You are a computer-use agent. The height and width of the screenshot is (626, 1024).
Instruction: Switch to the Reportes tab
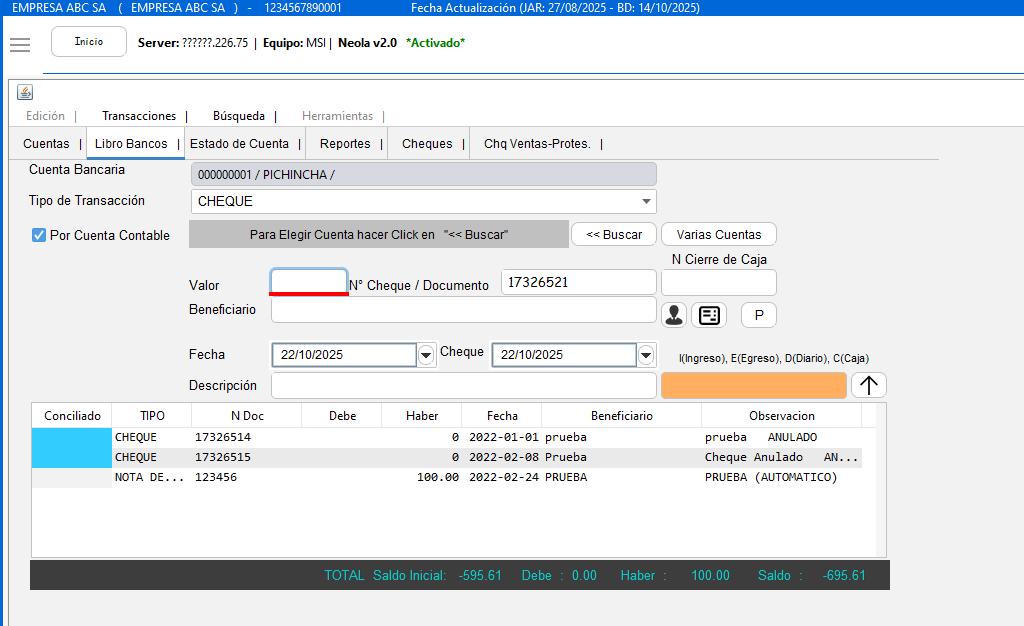pos(345,144)
